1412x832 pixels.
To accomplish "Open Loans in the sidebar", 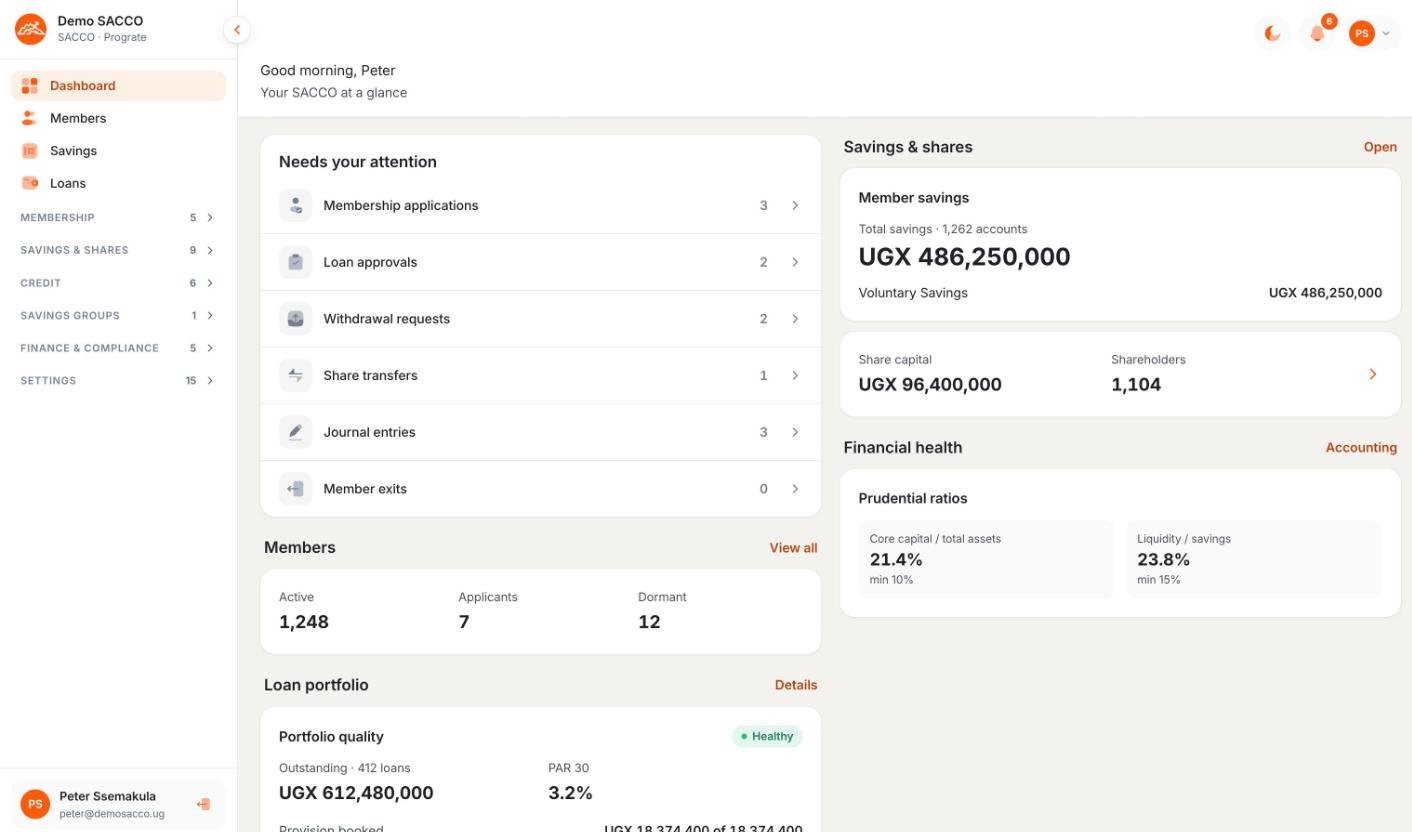I will pos(119,183).
